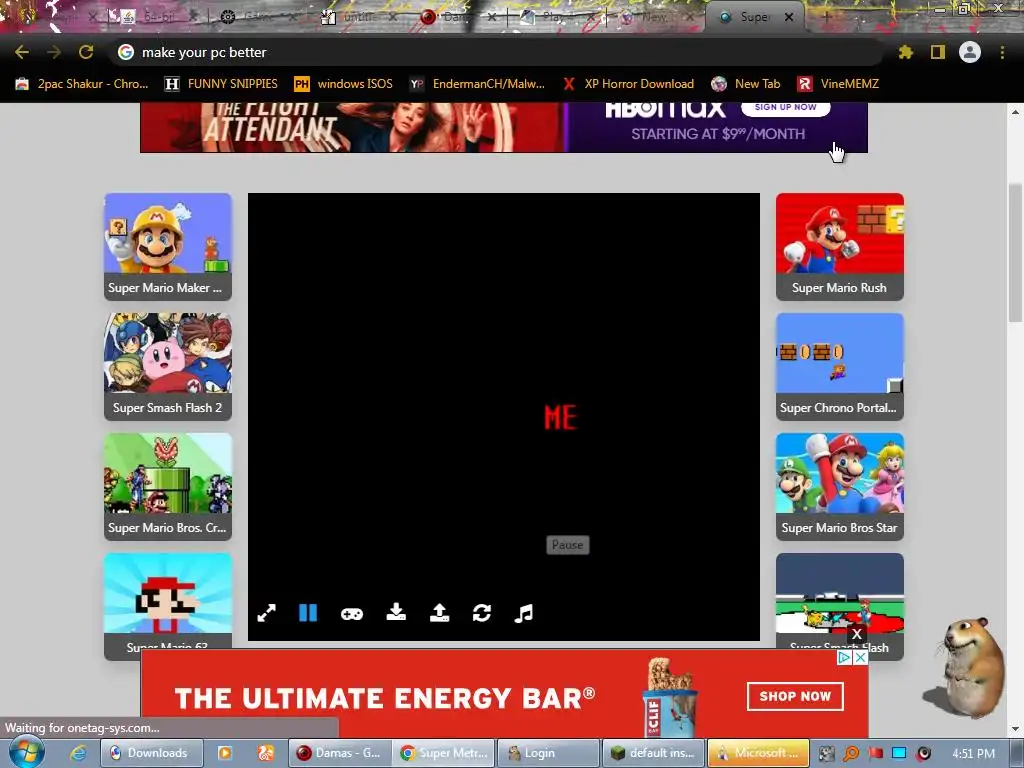Image resolution: width=1024 pixels, height=768 pixels.
Task: Click the orange magnifier tray icon
Action: point(851,754)
